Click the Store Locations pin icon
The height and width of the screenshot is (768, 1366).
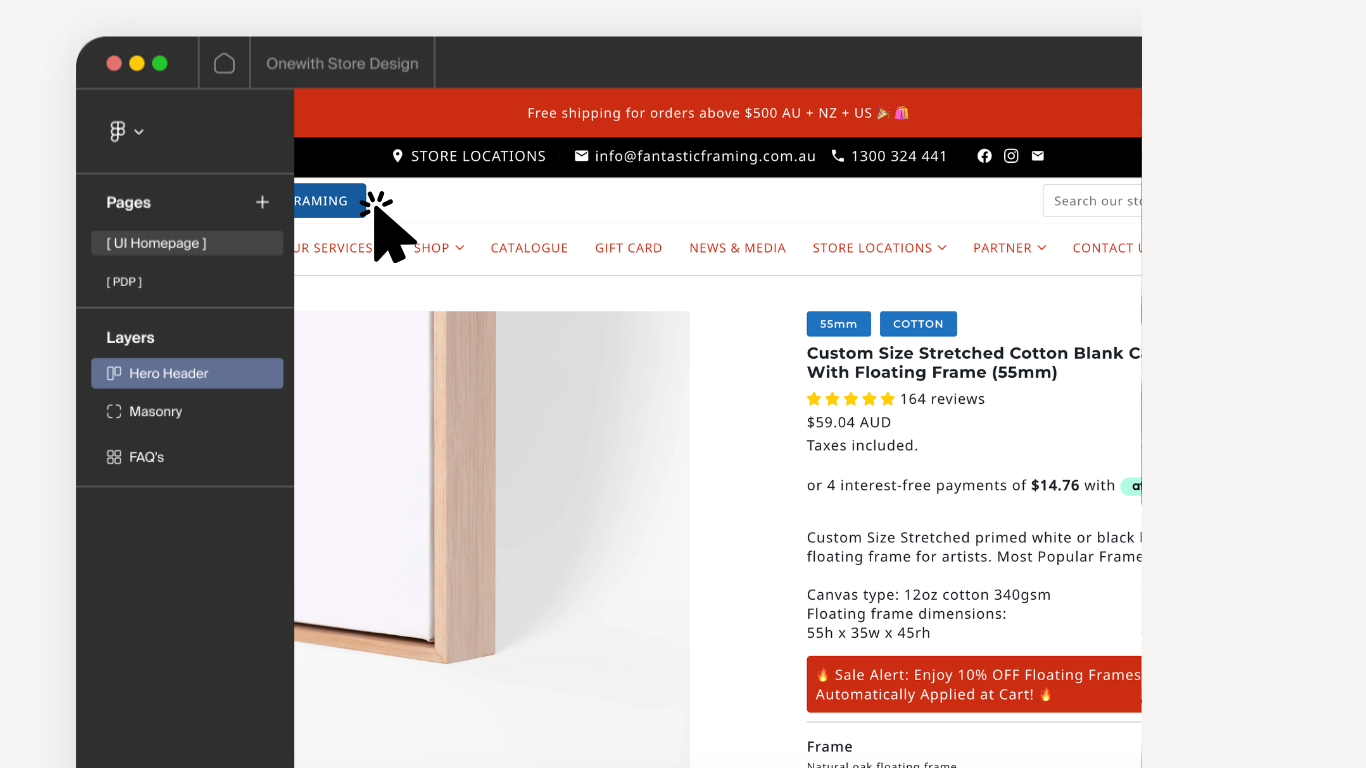398,156
